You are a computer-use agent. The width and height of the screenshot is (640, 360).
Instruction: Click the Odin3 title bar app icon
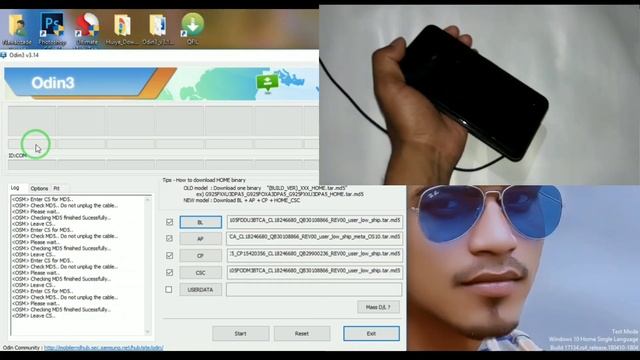coord(4,55)
